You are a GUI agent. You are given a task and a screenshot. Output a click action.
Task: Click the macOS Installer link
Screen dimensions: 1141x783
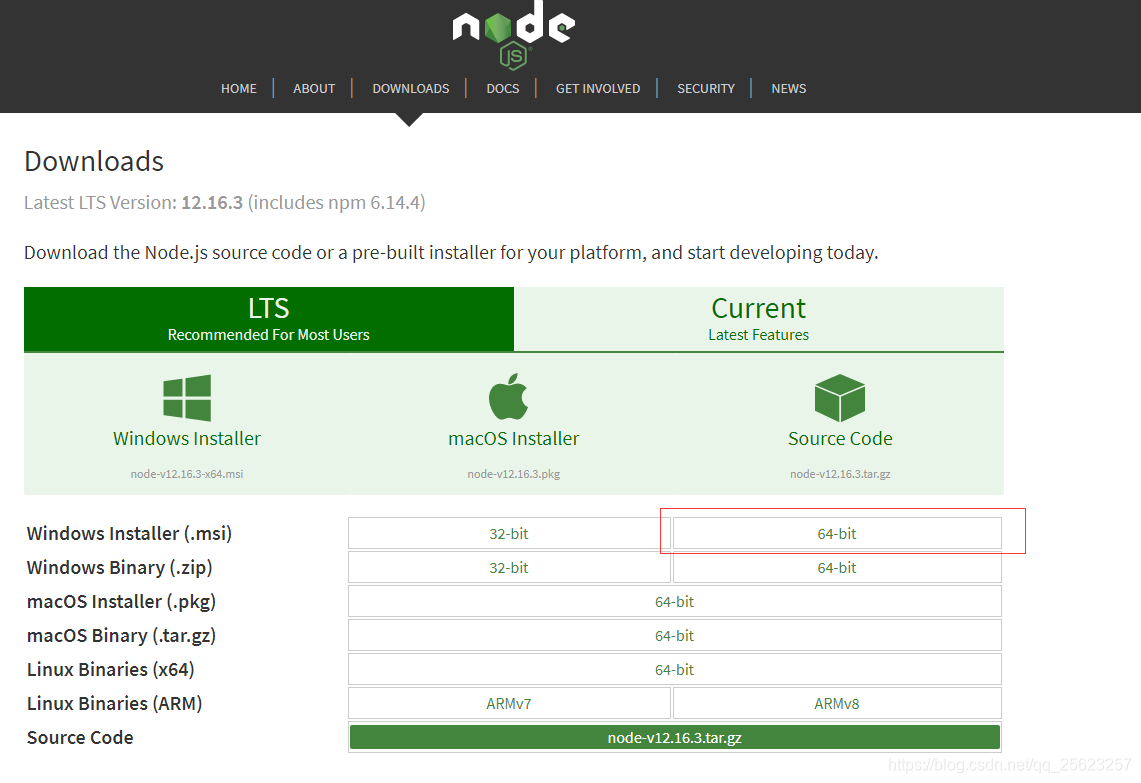pyautogui.click(x=514, y=439)
